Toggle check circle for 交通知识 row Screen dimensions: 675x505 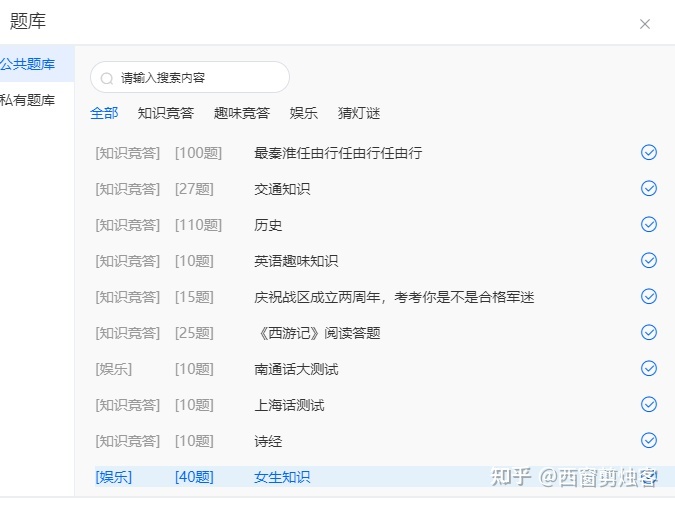coord(649,188)
